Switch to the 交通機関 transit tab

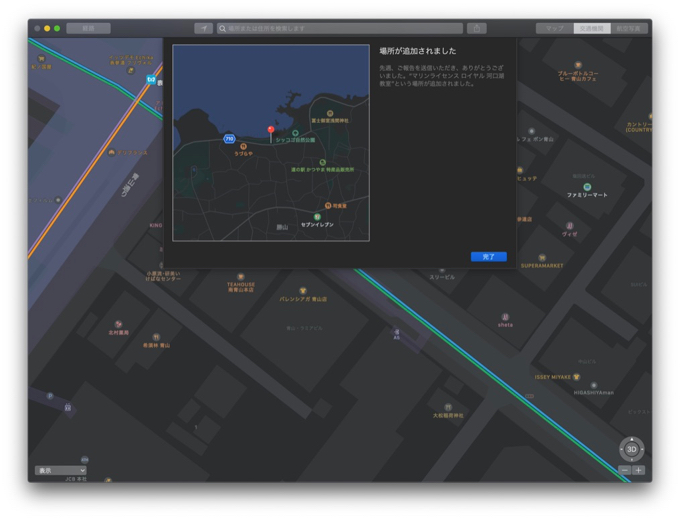pos(592,28)
